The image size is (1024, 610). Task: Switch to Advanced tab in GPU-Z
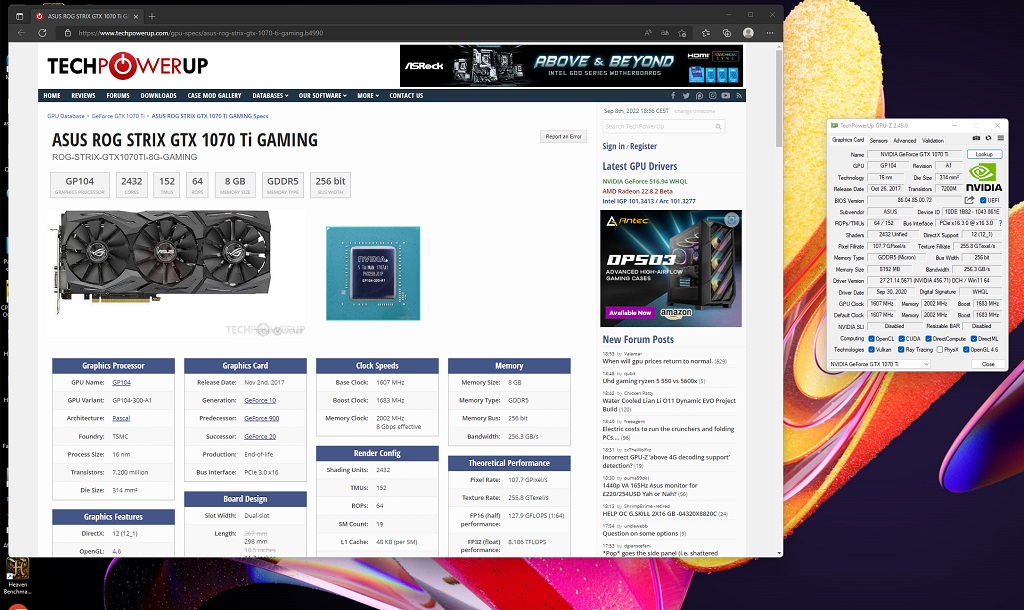pos(904,140)
